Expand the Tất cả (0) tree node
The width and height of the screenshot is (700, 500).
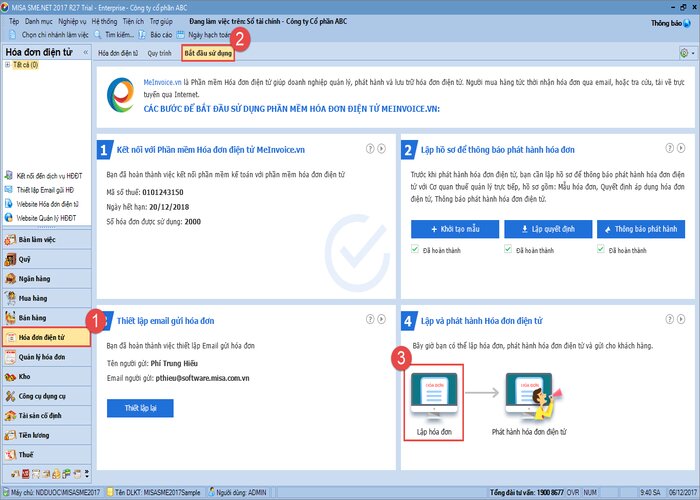7,65
